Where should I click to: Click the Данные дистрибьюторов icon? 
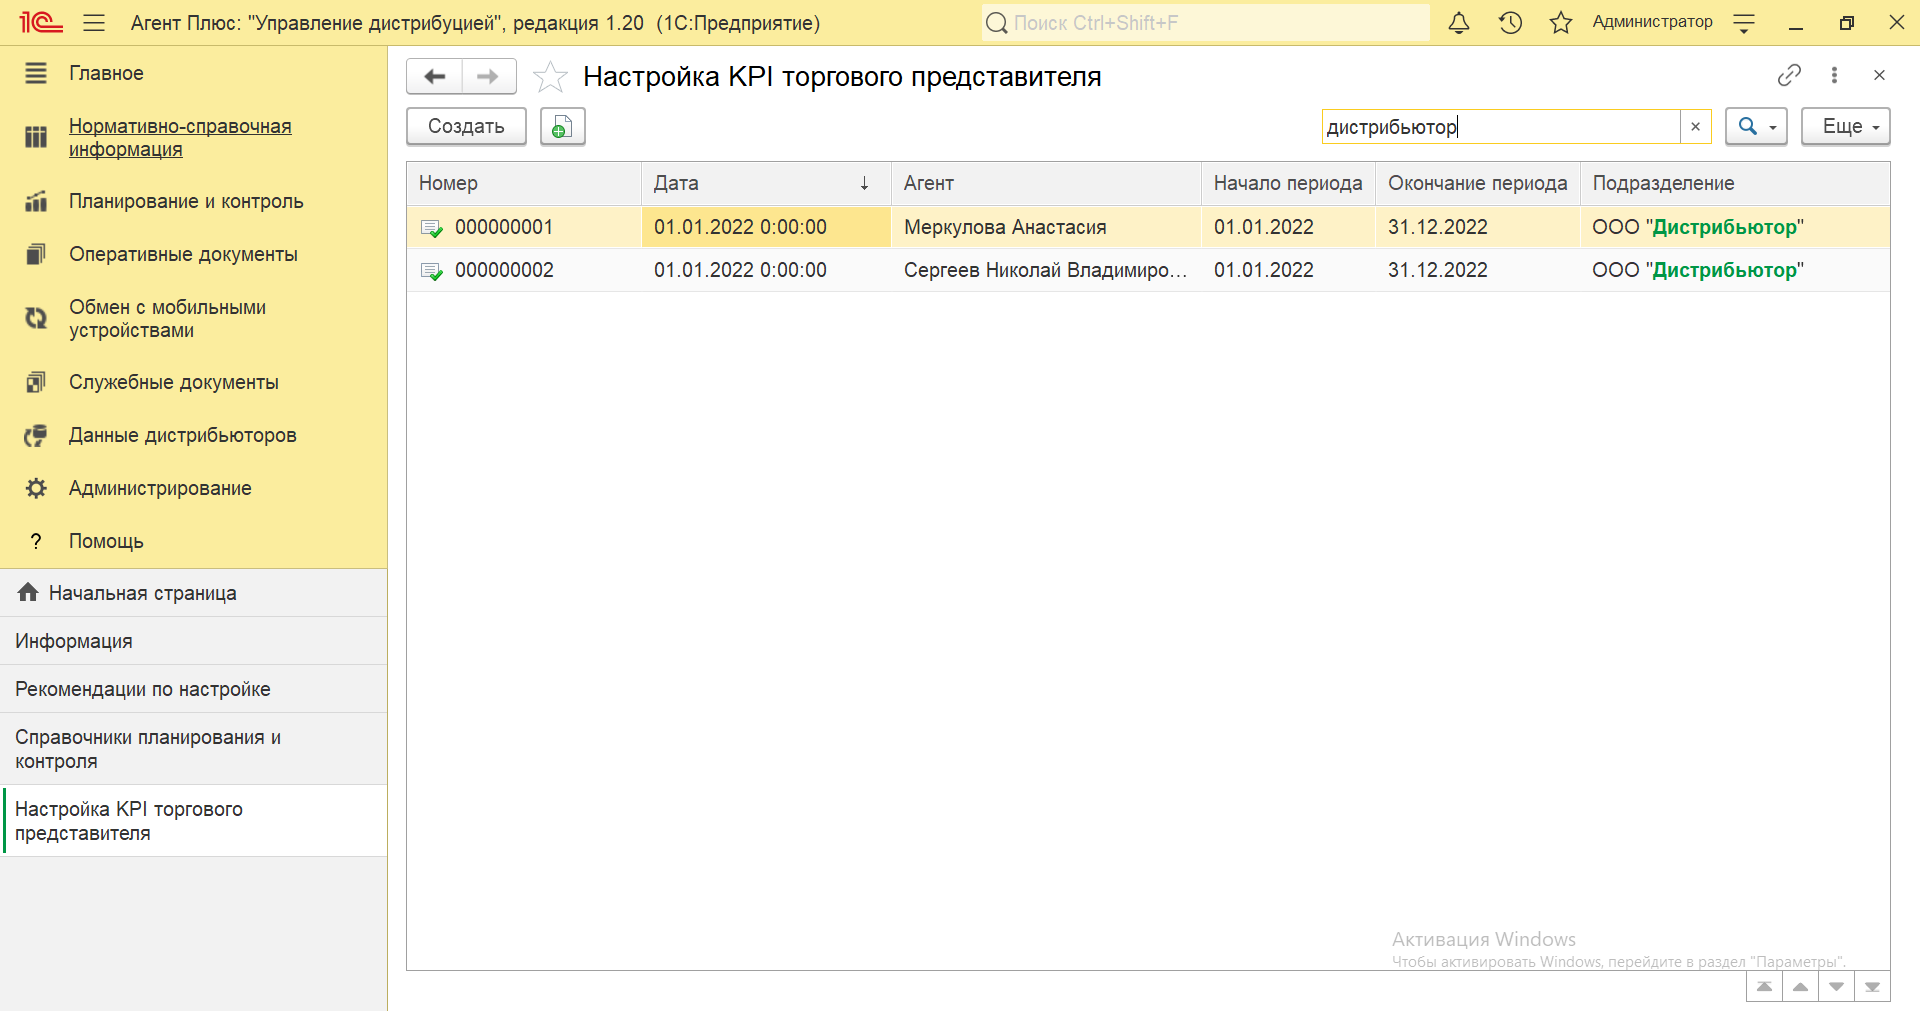[x=36, y=435]
